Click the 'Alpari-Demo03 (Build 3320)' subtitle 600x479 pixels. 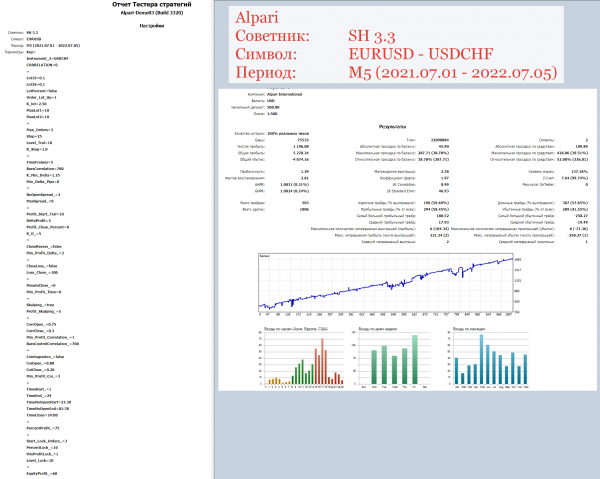[x=152, y=13]
